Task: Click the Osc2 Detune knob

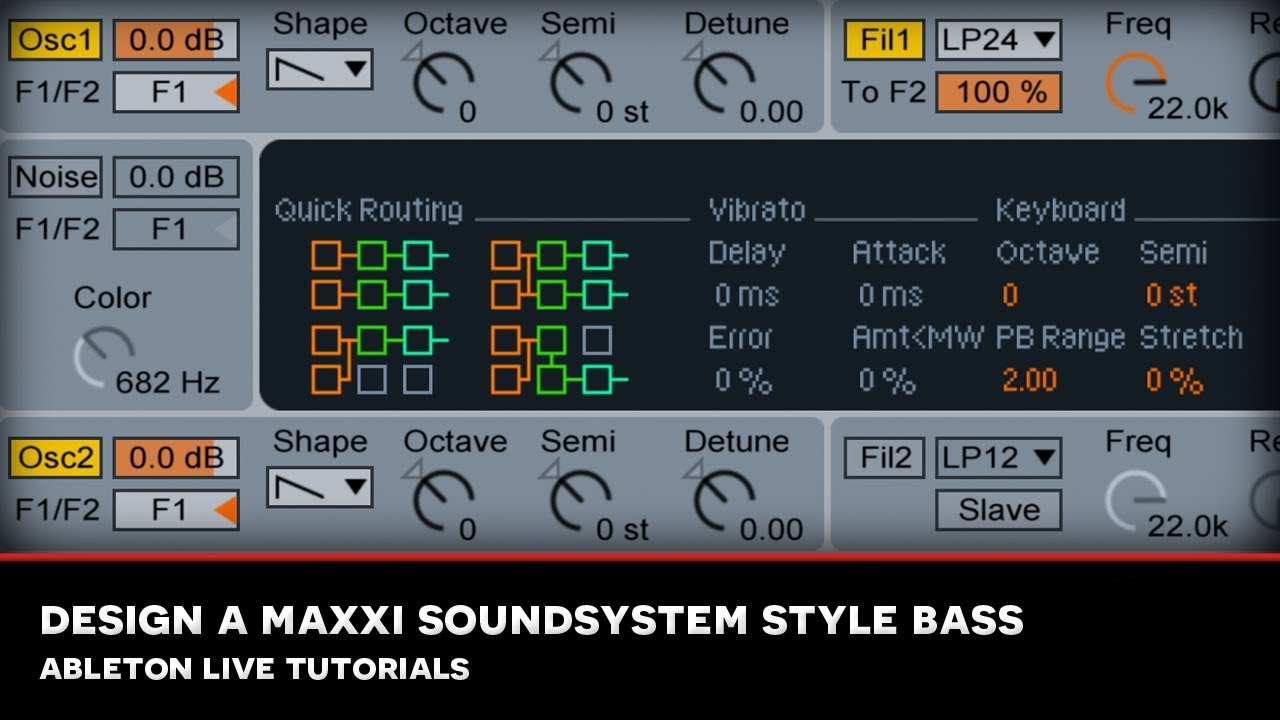Action: tap(724, 500)
